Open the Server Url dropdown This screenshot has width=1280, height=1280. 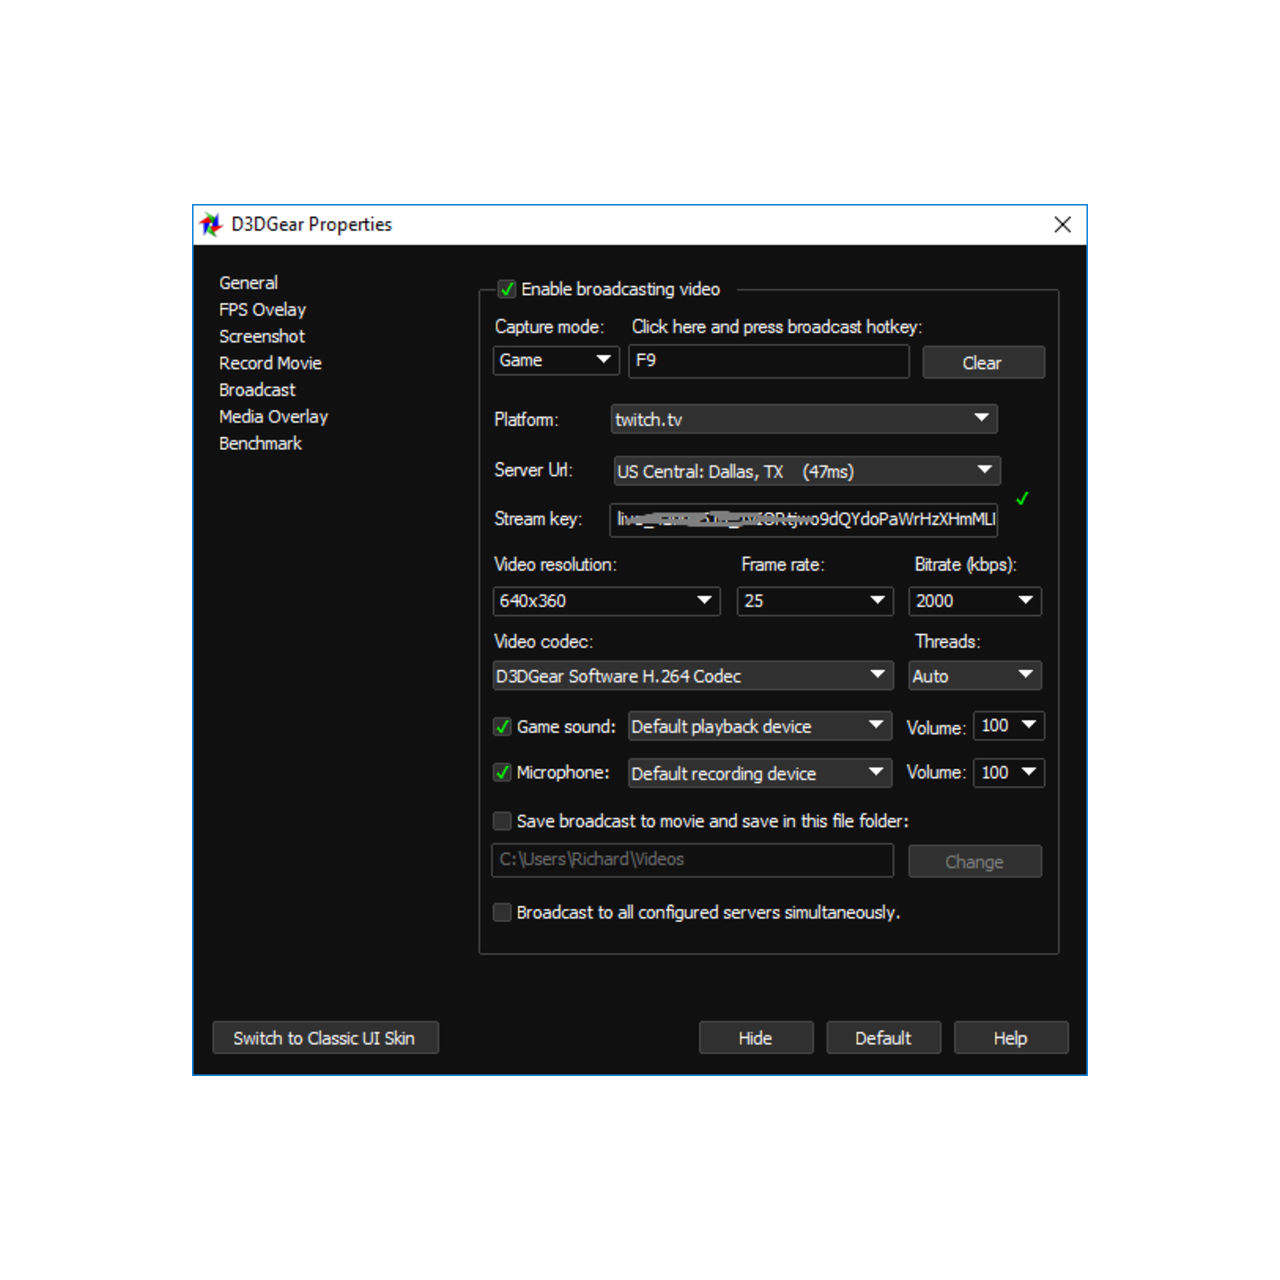pos(805,471)
